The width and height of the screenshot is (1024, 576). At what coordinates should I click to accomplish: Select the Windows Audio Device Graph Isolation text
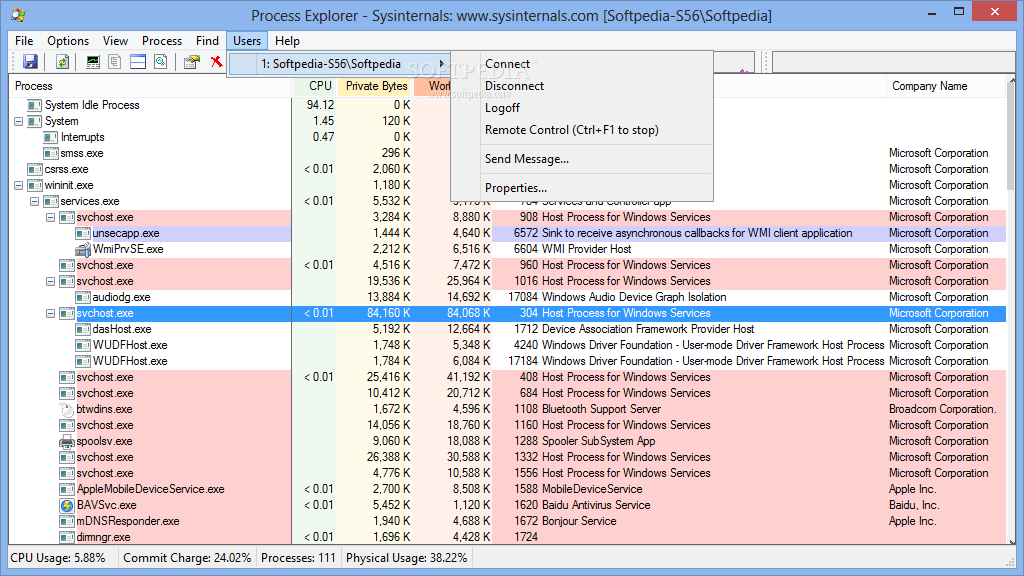[634, 297]
